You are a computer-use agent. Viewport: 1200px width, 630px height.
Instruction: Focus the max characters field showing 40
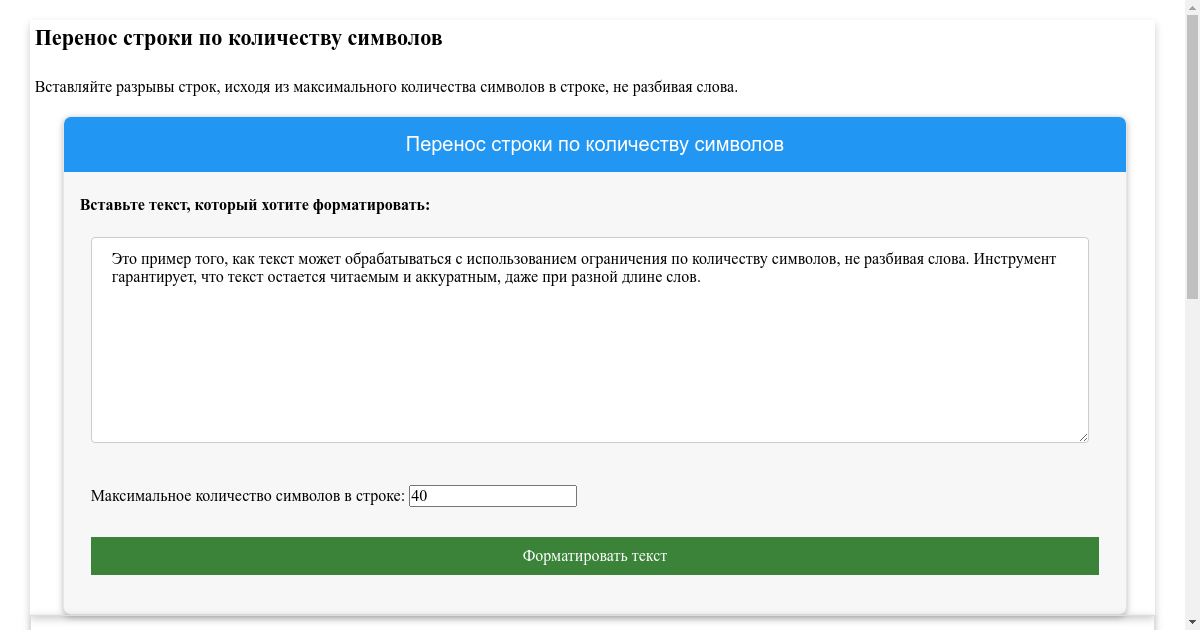click(492, 496)
